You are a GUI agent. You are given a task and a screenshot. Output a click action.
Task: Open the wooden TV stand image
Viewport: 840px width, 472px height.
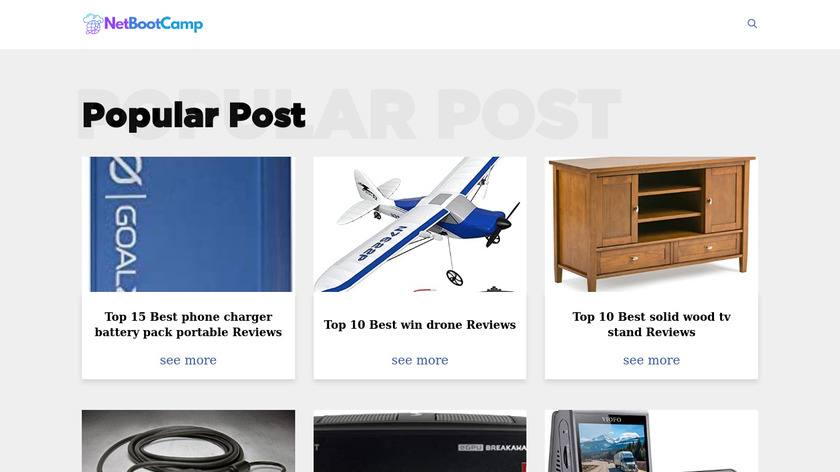pos(651,224)
